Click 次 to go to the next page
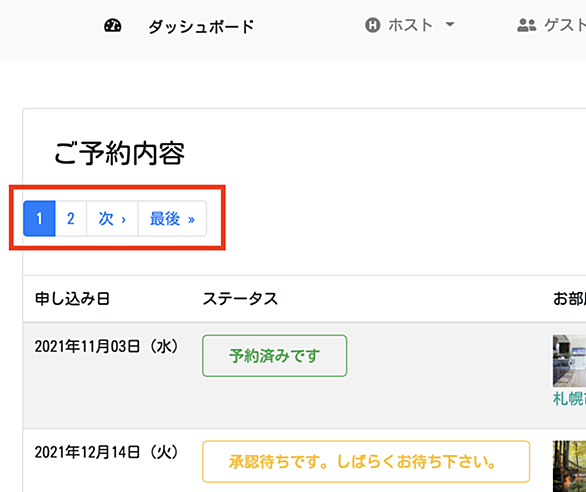Viewport: 586px width, 492px height. (112, 219)
